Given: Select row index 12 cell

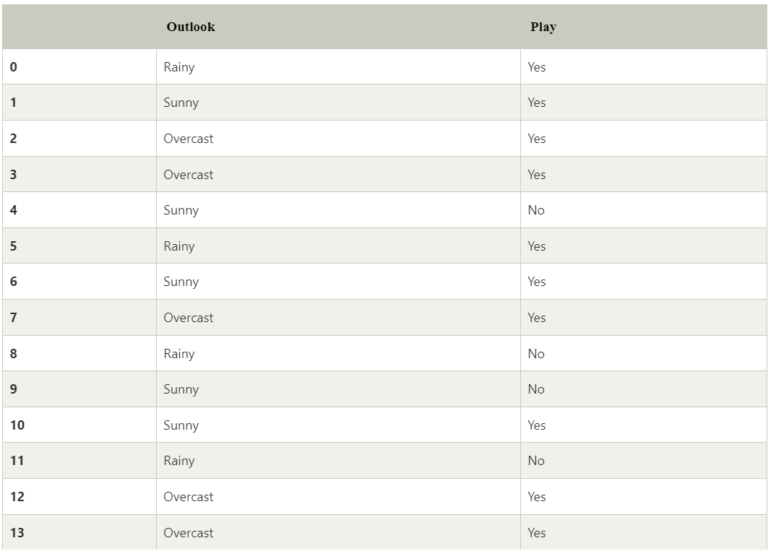Looking at the screenshot, I should click(17, 497).
